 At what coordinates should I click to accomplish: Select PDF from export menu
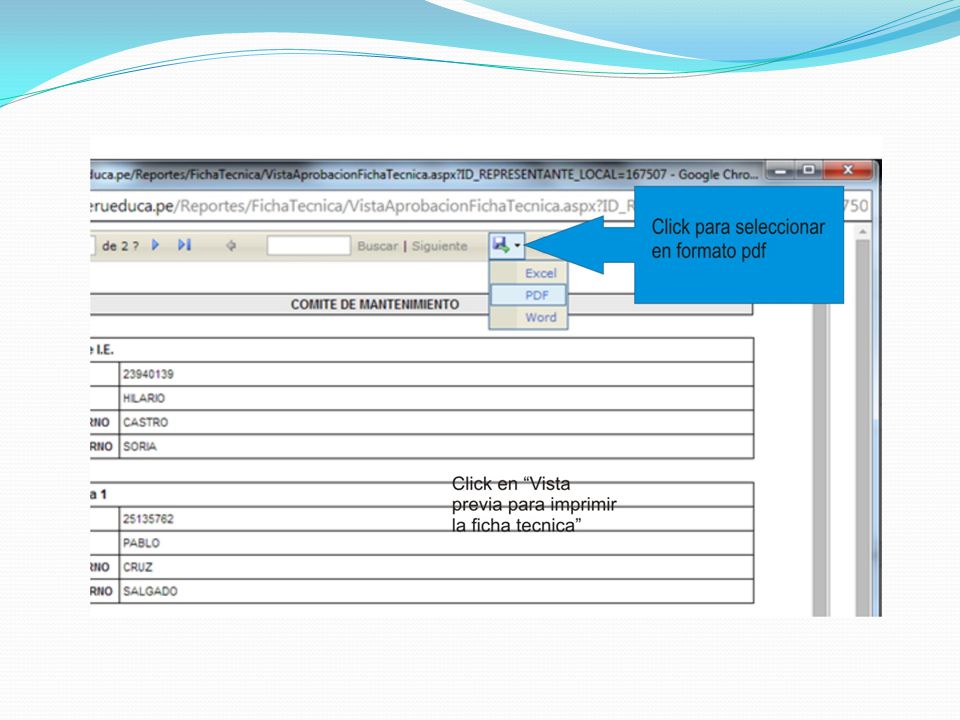coord(529,295)
